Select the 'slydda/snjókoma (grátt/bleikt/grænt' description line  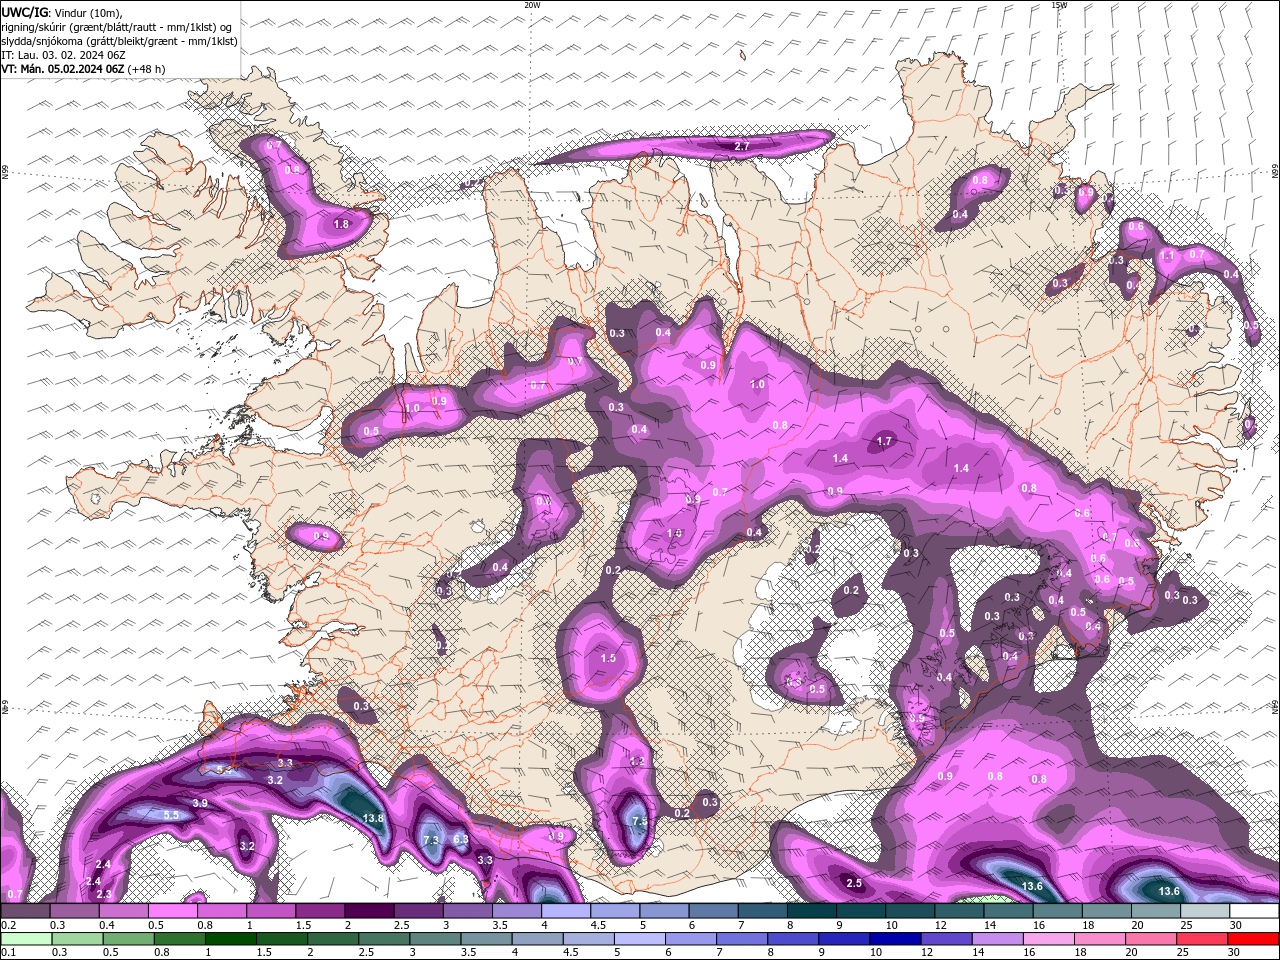pyautogui.click(x=119, y=41)
